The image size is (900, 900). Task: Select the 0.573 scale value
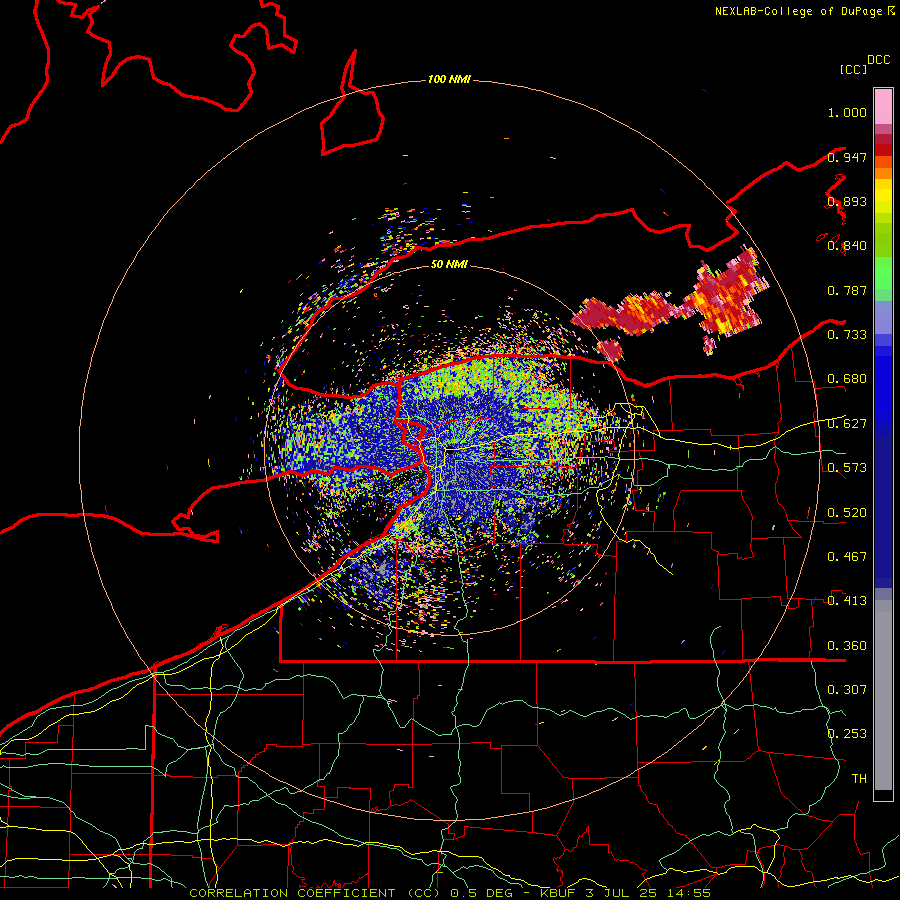pyautogui.click(x=847, y=468)
